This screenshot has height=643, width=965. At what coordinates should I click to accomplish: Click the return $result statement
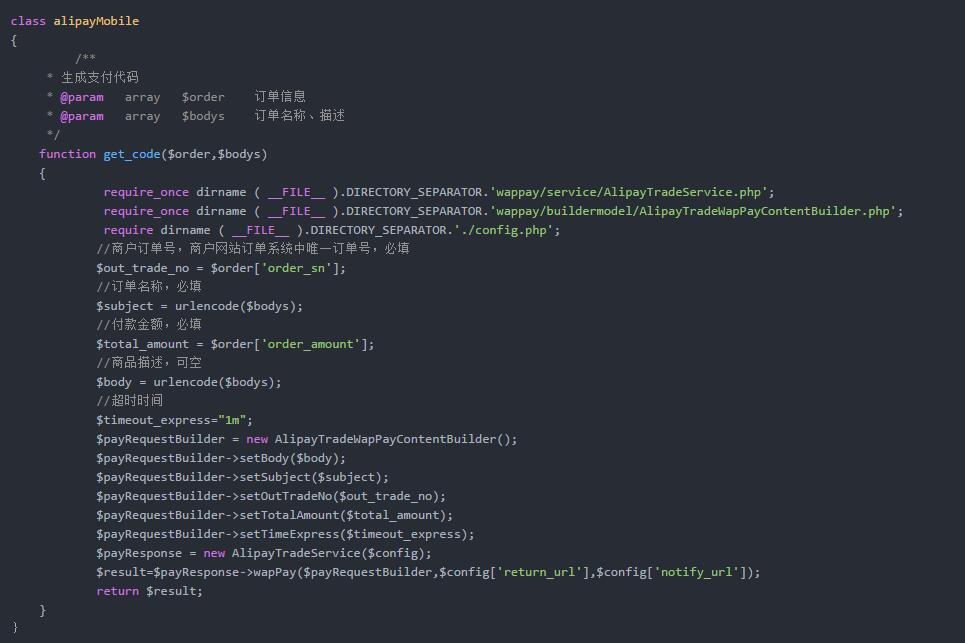149,591
